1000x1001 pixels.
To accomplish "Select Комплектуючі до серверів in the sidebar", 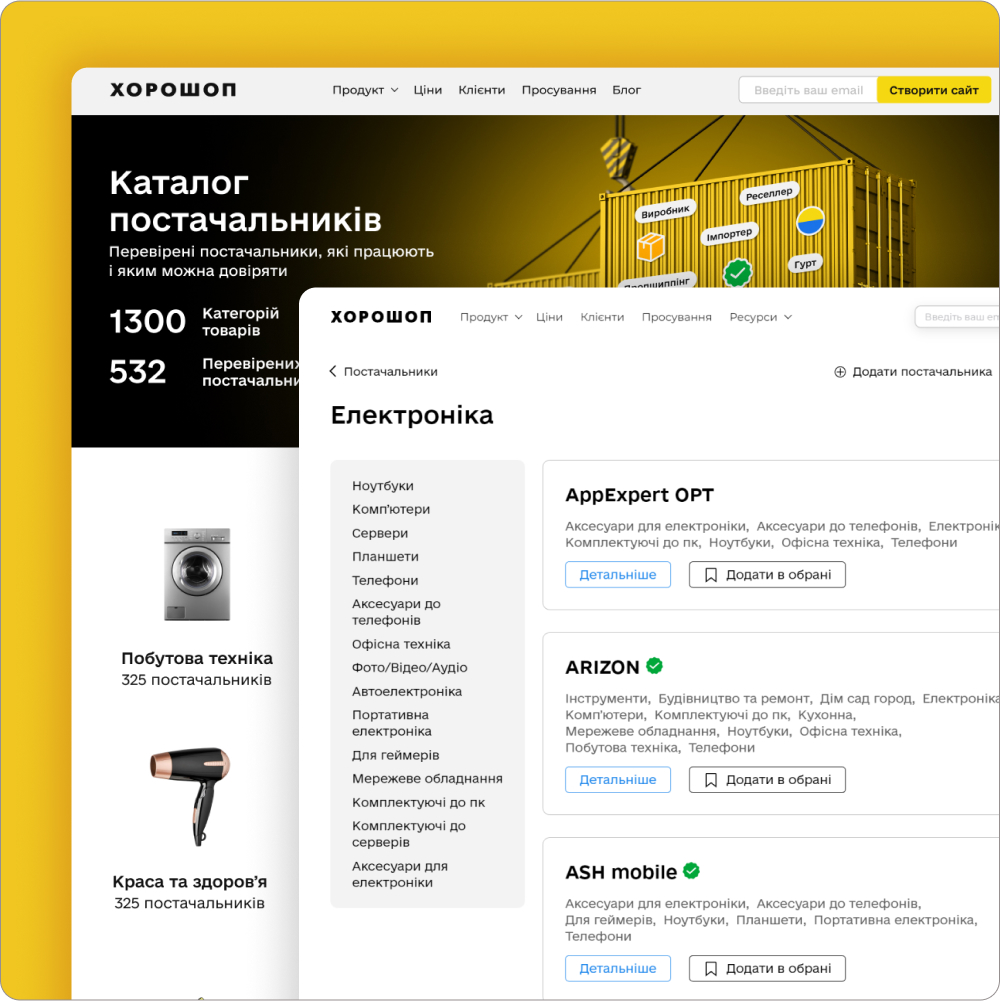I will [409, 834].
